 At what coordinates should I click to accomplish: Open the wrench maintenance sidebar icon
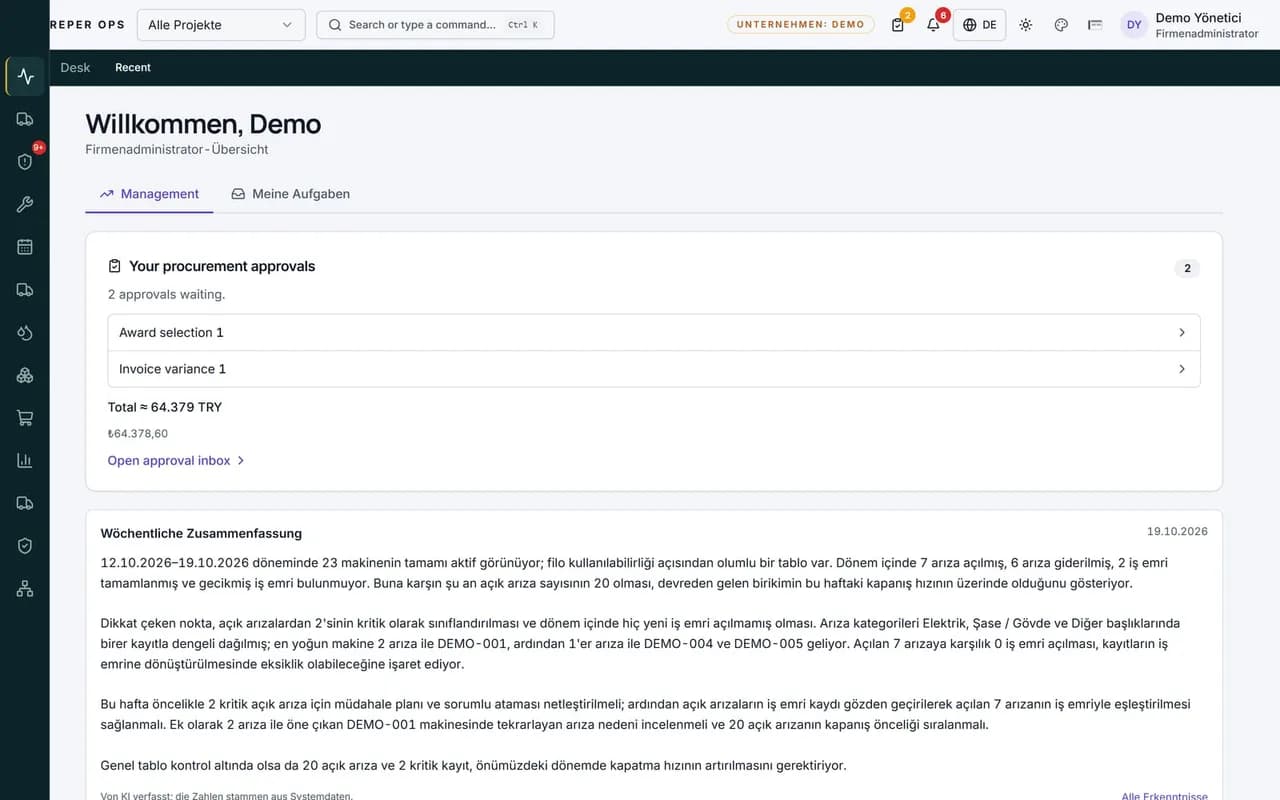(25, 204)
